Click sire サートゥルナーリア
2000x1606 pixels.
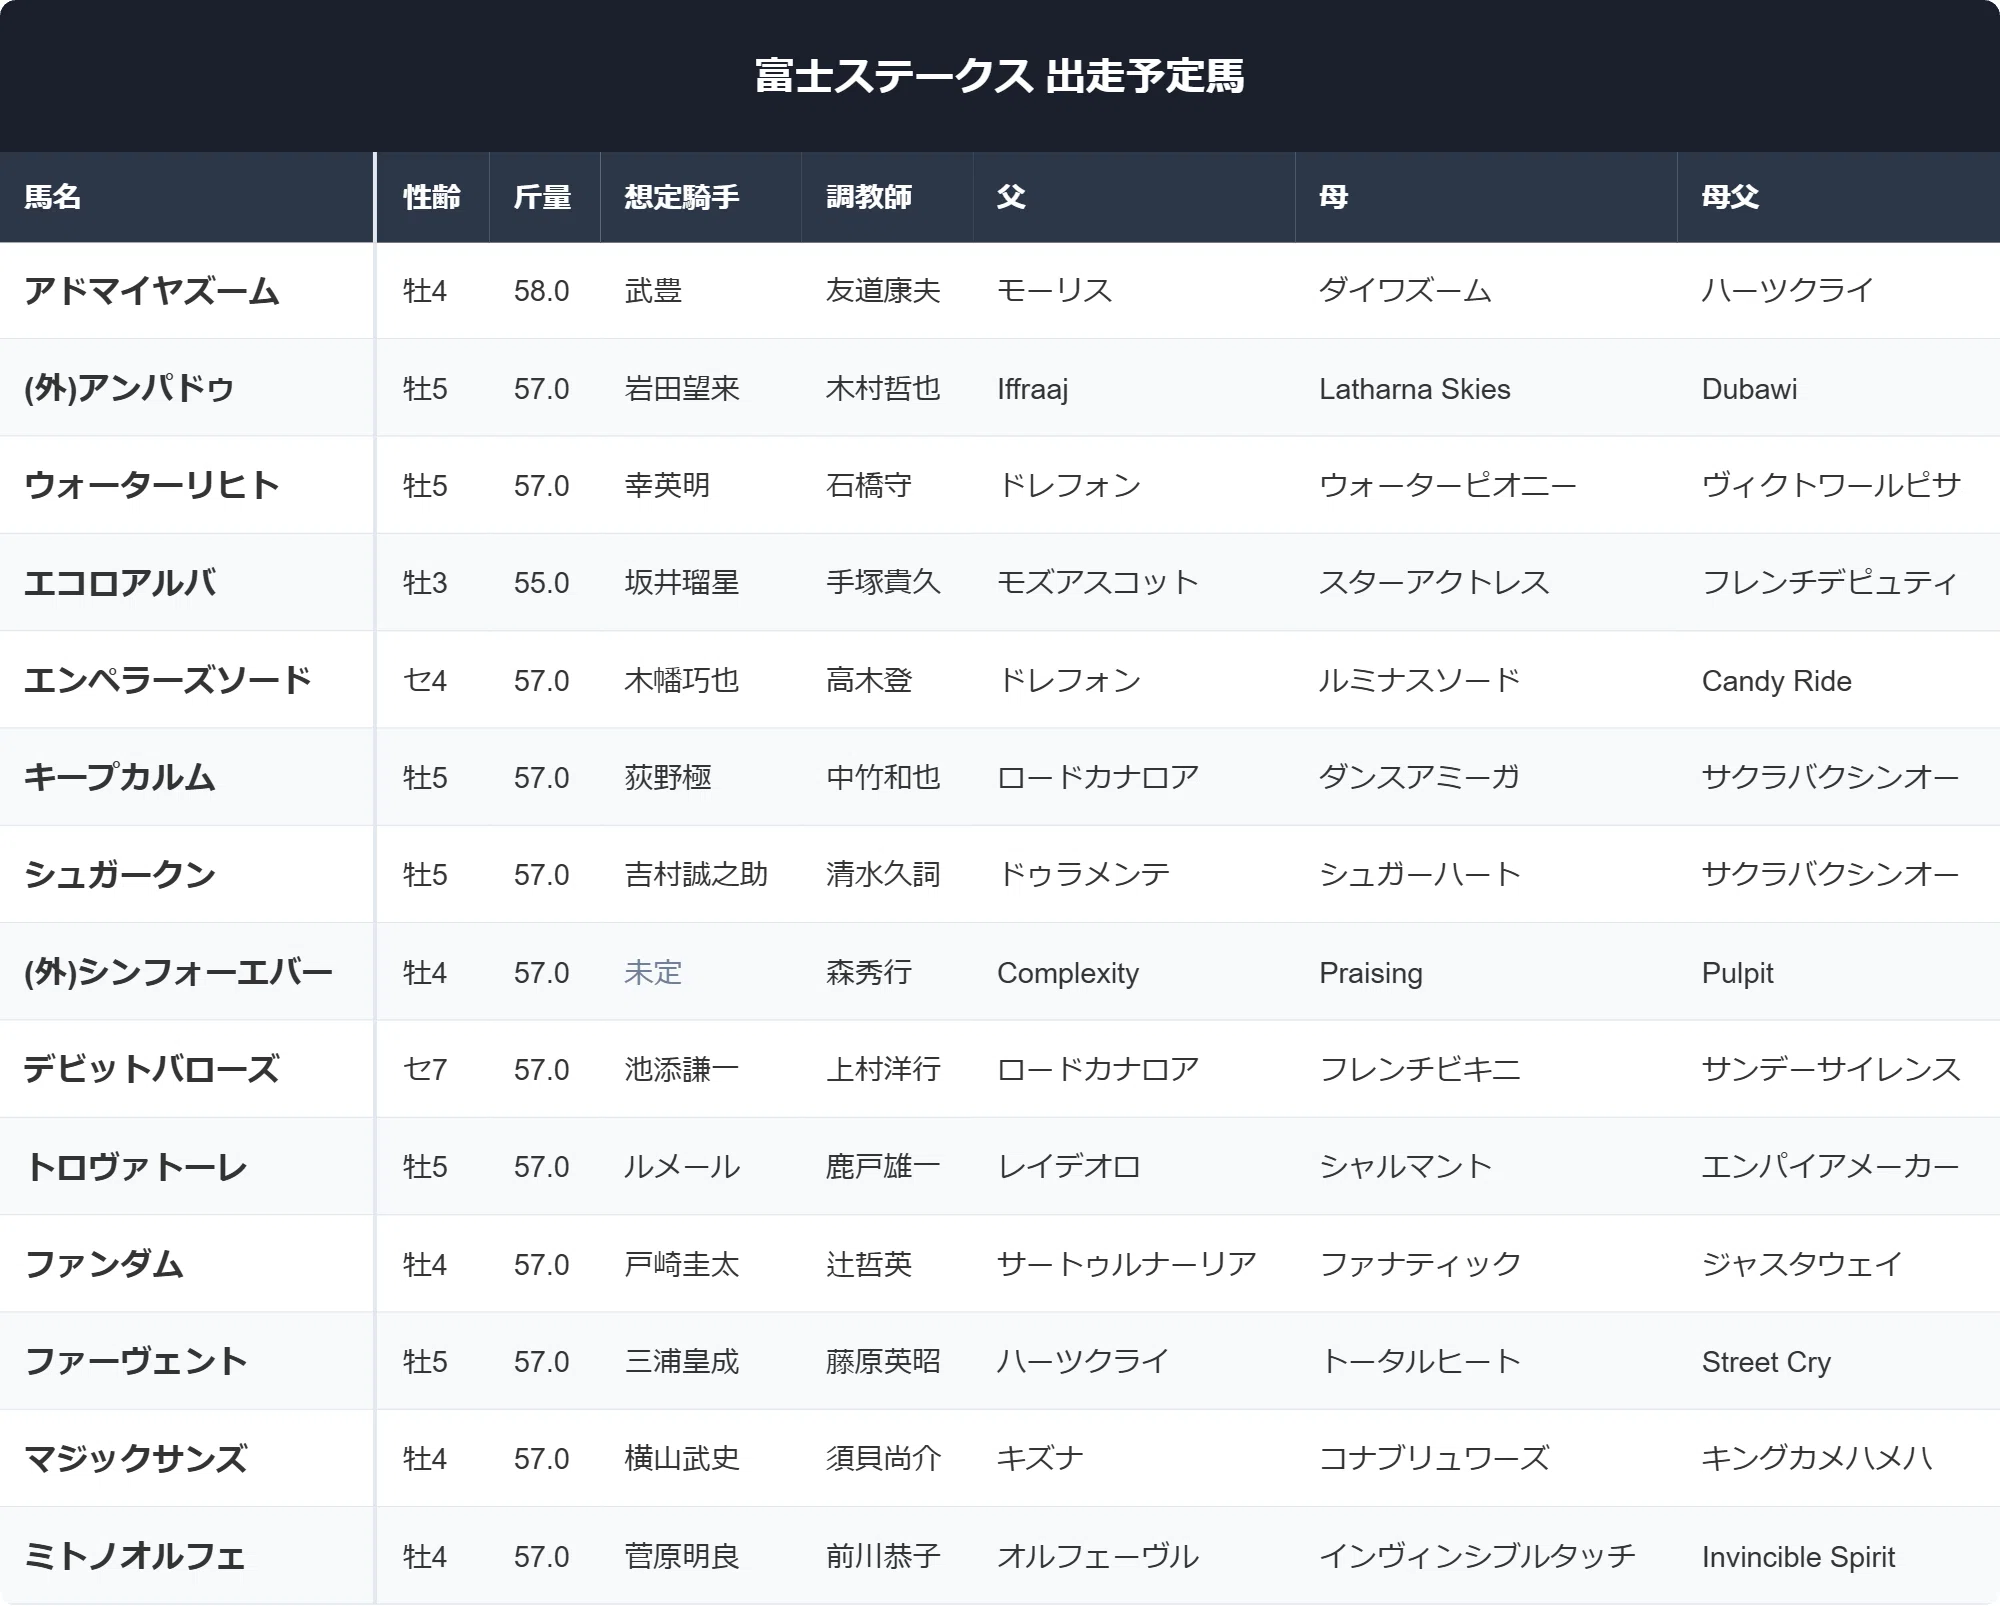(1127, 1264)
